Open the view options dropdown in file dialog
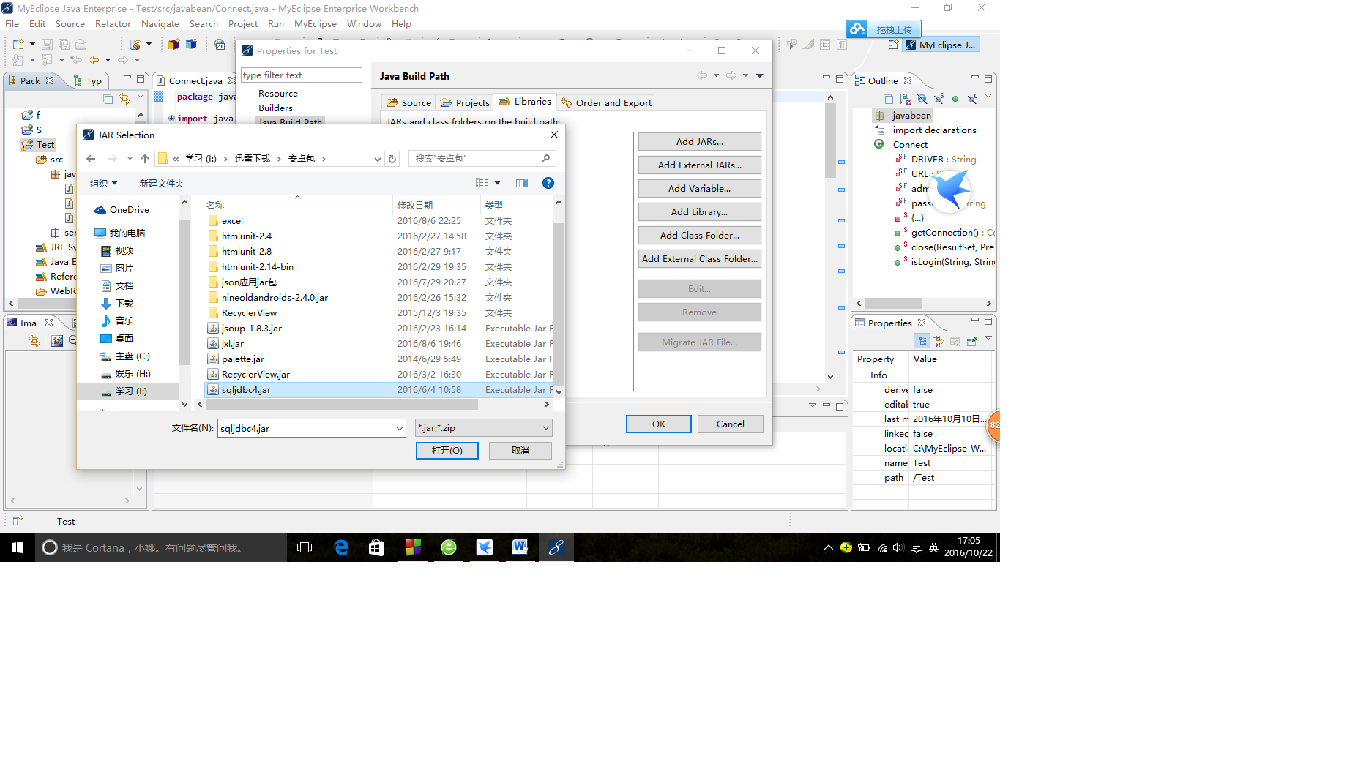The image size is (1366, 768). click(498, 183)
